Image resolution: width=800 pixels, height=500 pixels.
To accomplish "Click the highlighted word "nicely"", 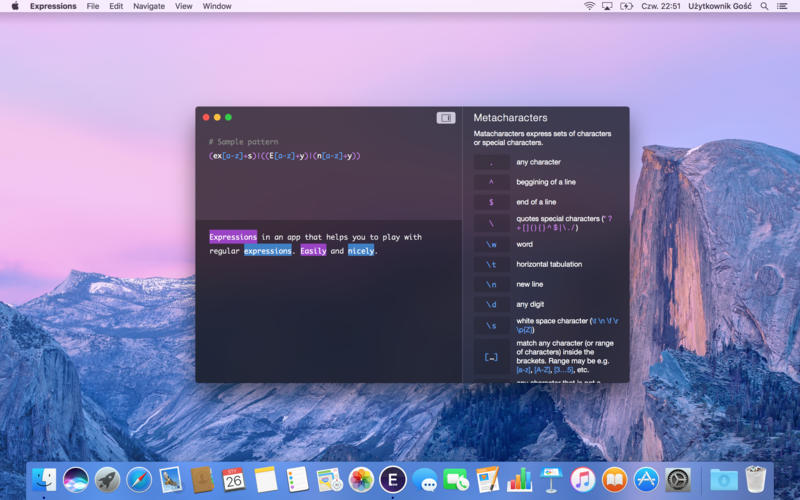I will click(361, 251).
